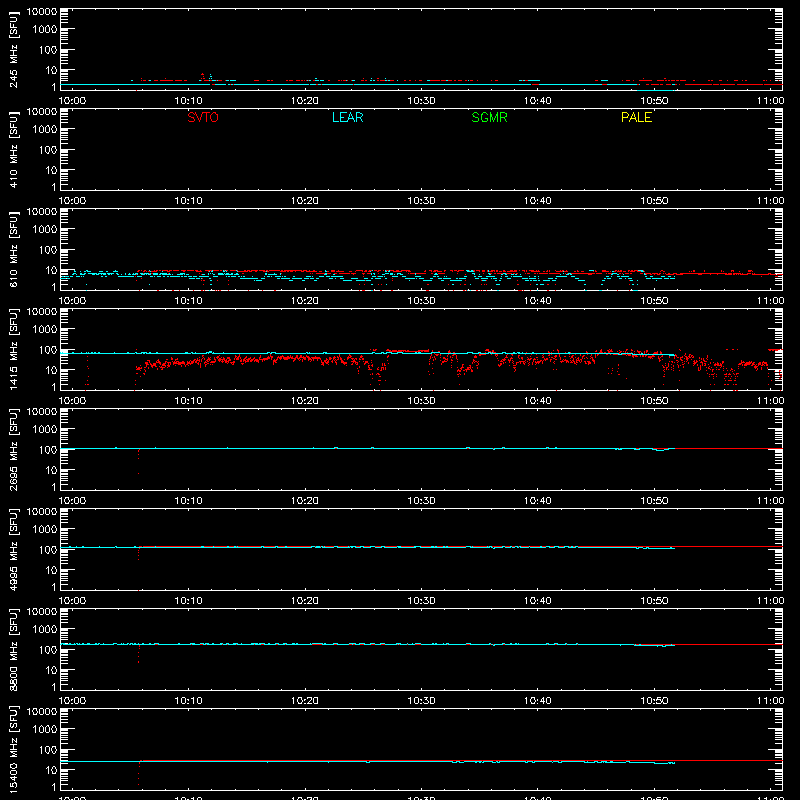
Task: Select the 2695 MHz [SFU] axis title
Action: coord(13,449)
